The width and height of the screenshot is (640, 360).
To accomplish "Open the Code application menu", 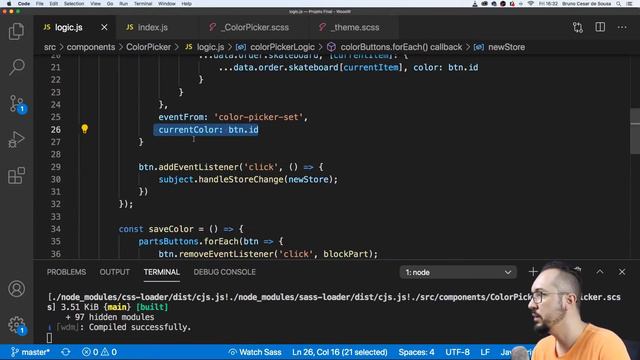I will pyautogui.click(x=24, y=4).
